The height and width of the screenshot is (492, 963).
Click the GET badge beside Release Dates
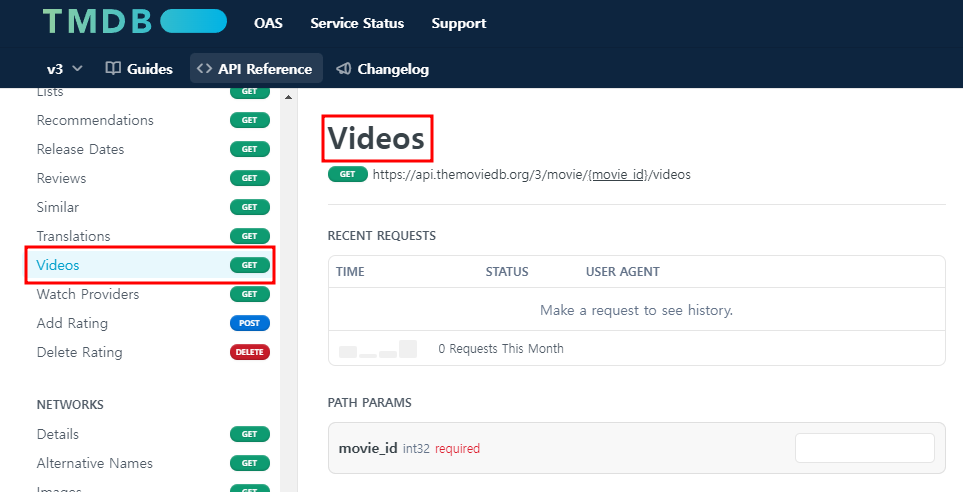[x=250, y=149]
